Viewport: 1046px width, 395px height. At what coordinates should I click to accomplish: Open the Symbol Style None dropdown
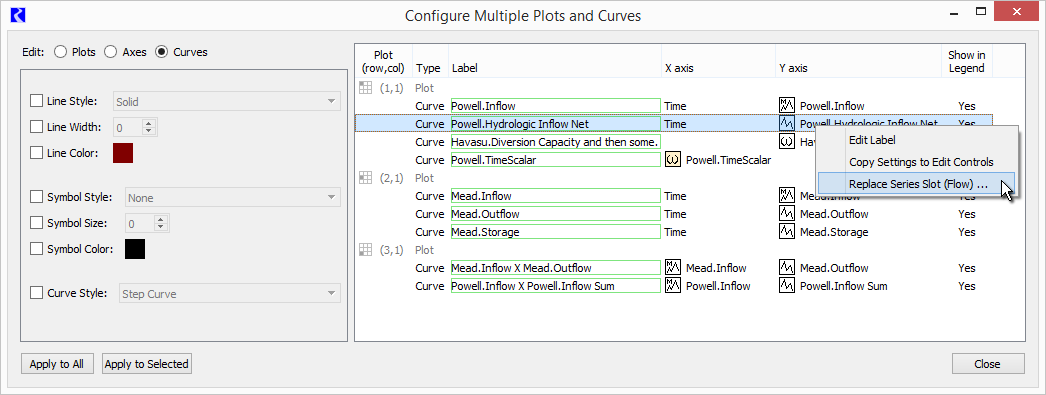tap(233, 198)
